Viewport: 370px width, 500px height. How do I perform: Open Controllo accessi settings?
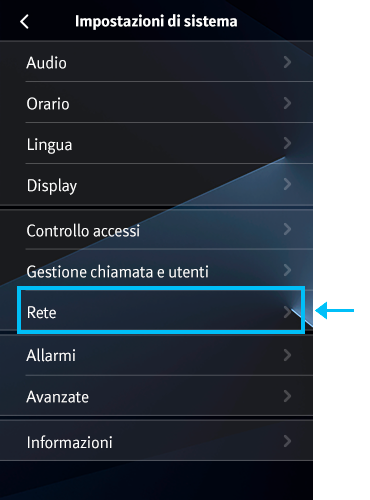pos(156,230)
